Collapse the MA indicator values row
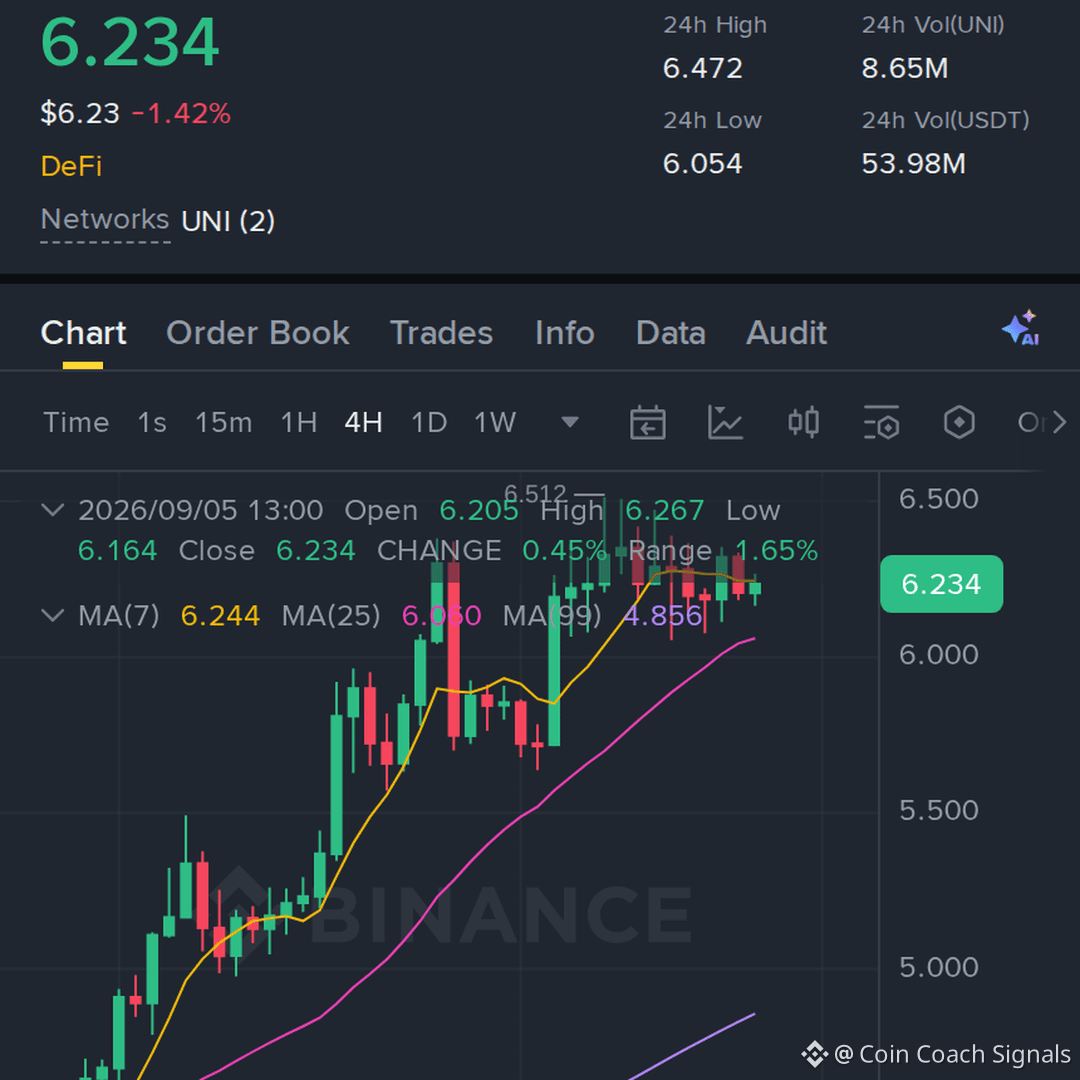Screen dimensions: 1080x1080 point(53,615)
